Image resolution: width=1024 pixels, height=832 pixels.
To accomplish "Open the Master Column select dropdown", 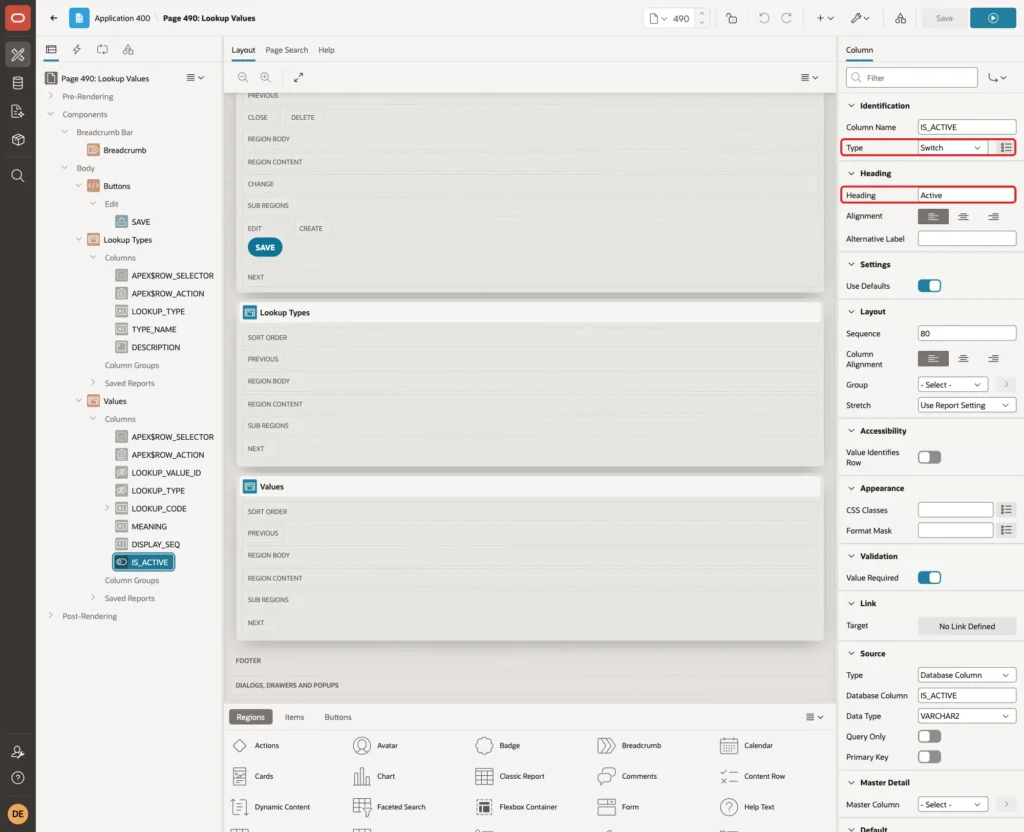I will click(x=953, y=805).
